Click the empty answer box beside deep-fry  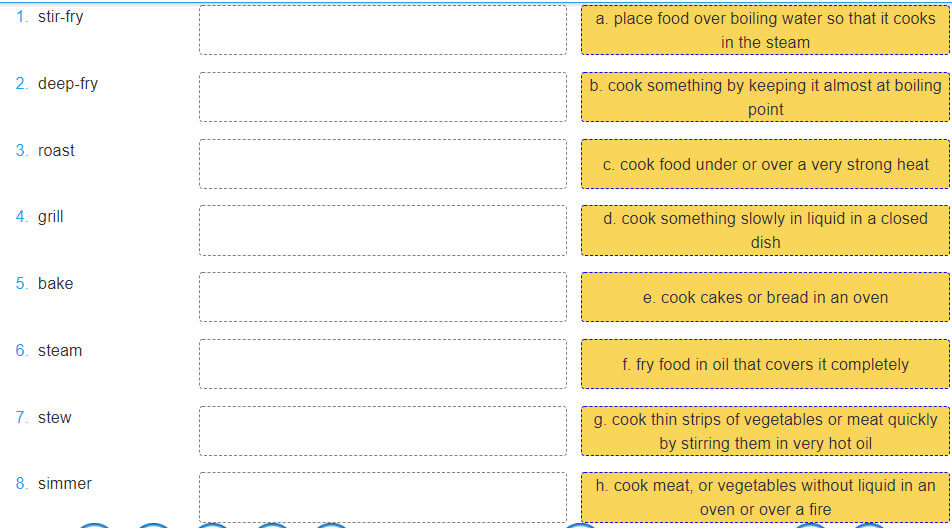click(x=382, y=97)
